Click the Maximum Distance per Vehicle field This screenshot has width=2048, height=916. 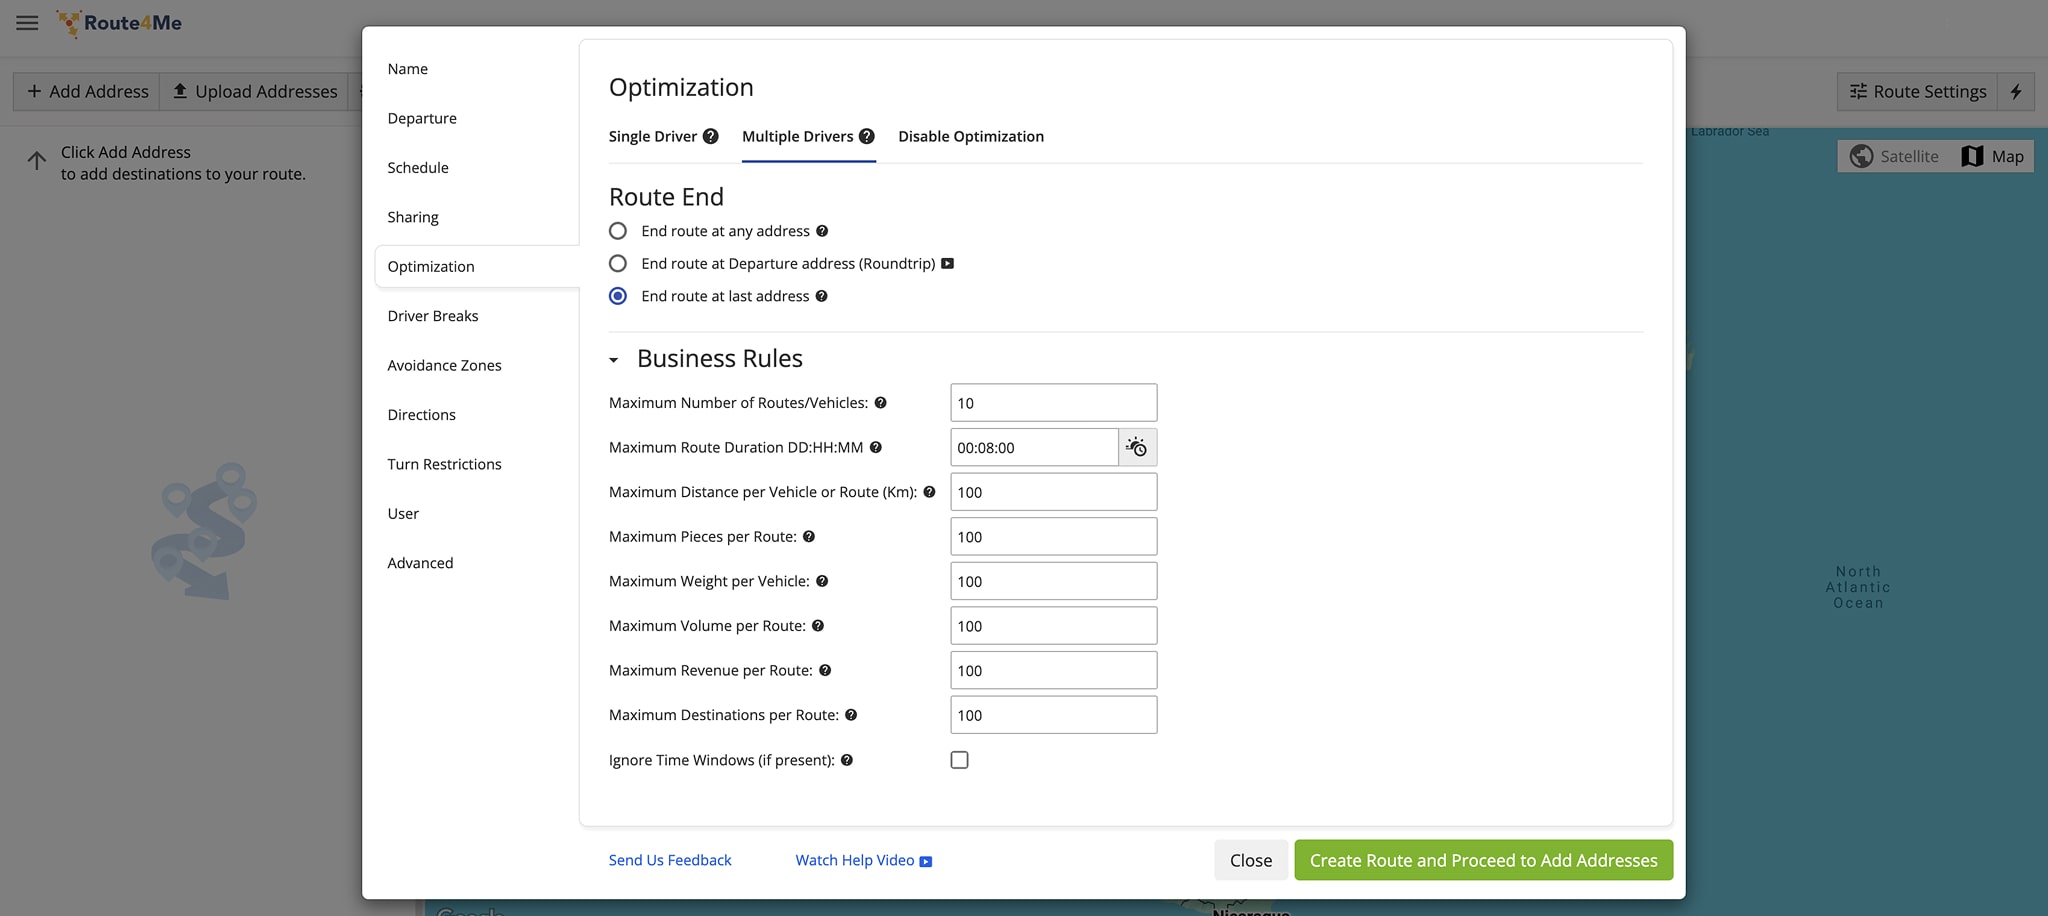point(1054,492)
